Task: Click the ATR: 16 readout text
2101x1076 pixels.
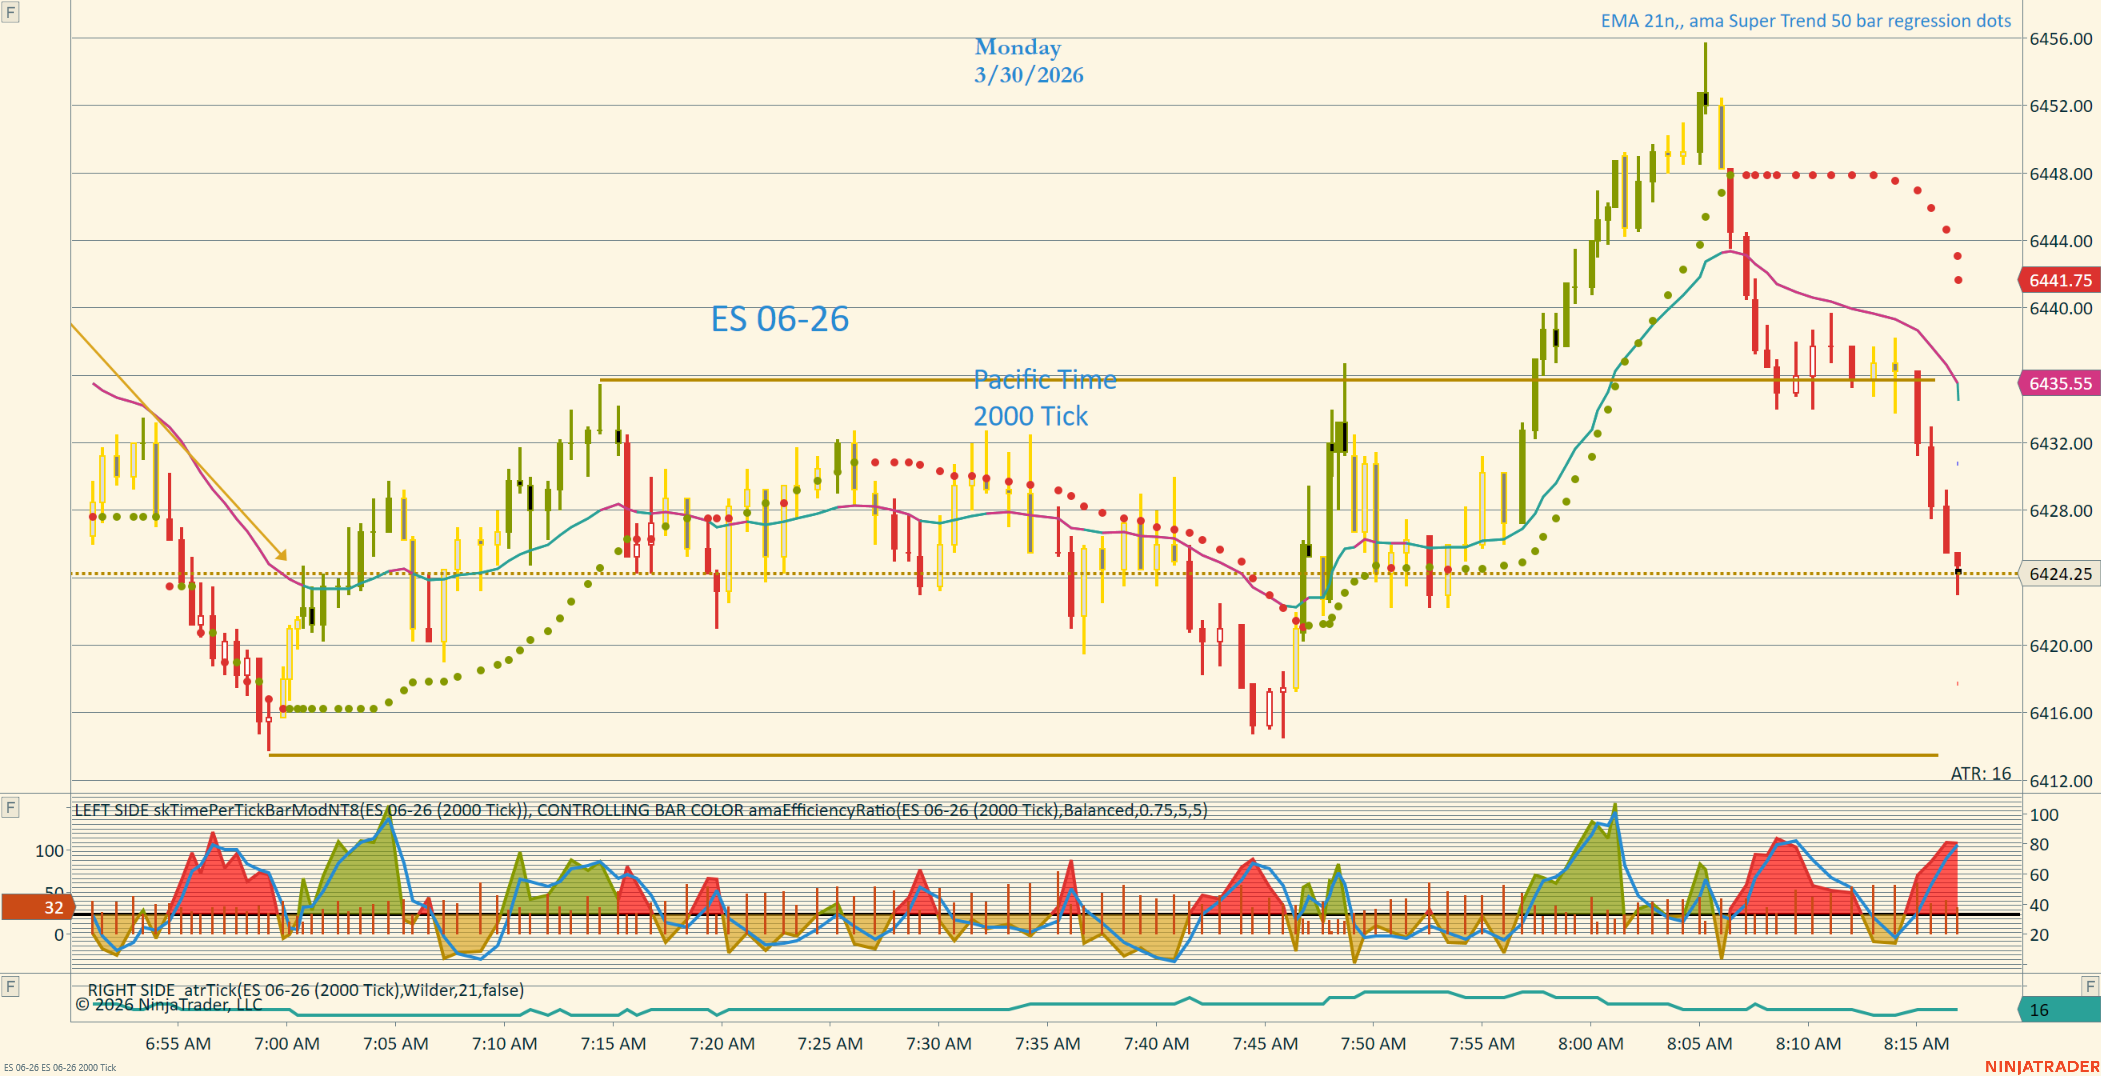Action: (1981, 774)
